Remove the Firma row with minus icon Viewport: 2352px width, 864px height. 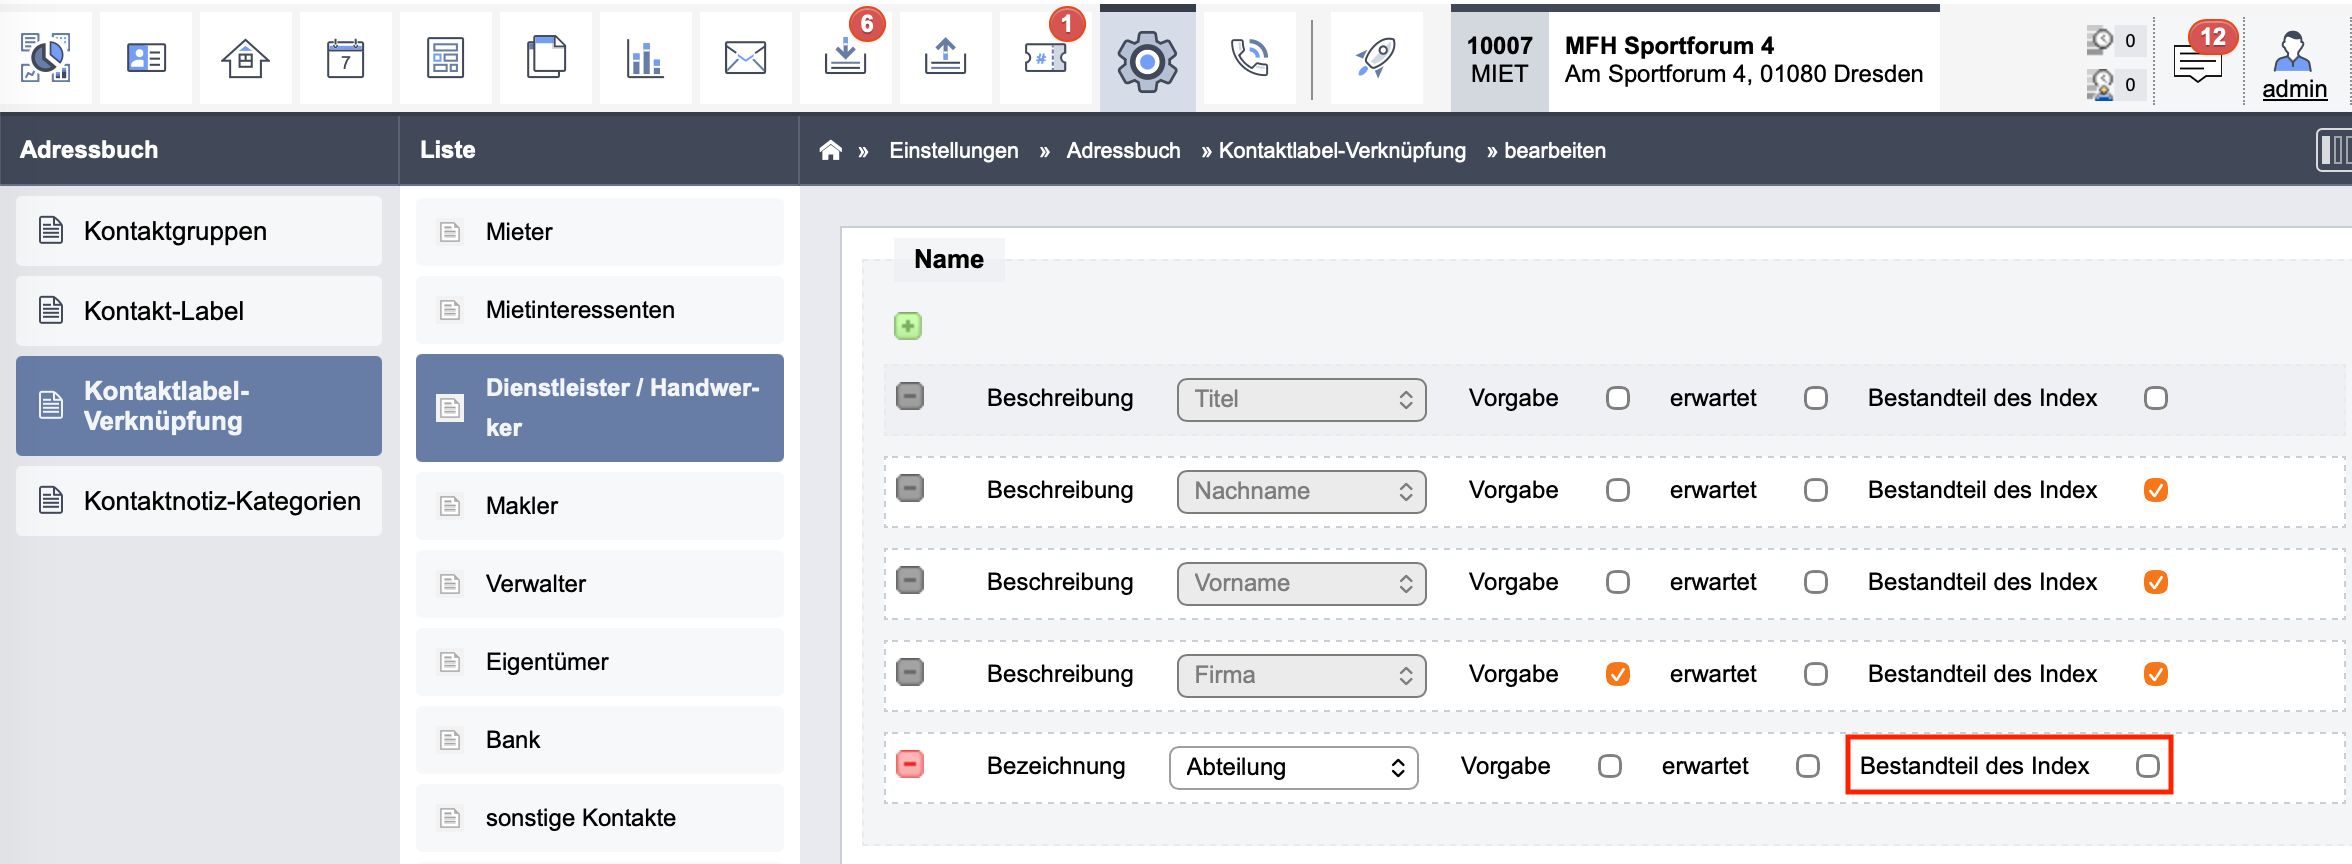point(910,672)
